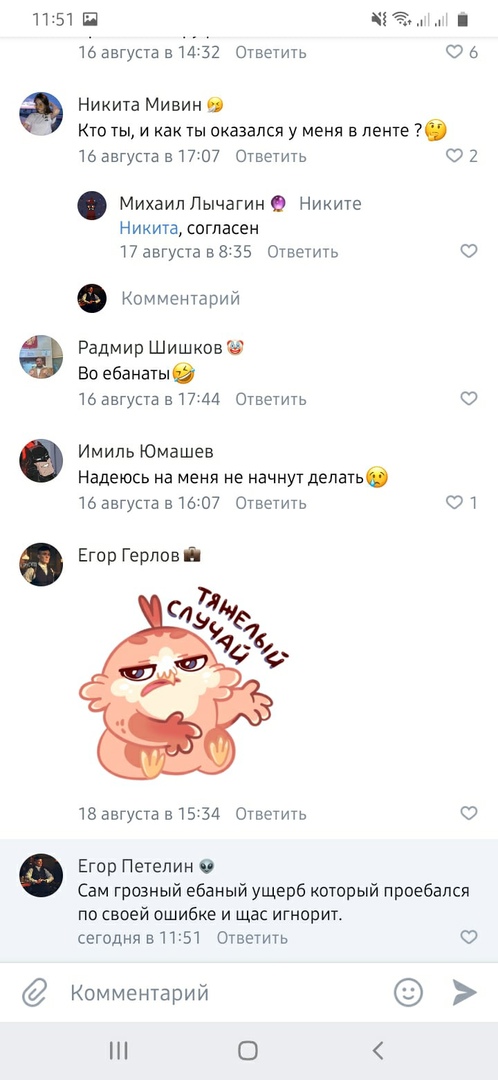Tap Ответить under Егор Петелин's comment
The height and width of the screenshot is (1080, 498).
pos(252,937)
